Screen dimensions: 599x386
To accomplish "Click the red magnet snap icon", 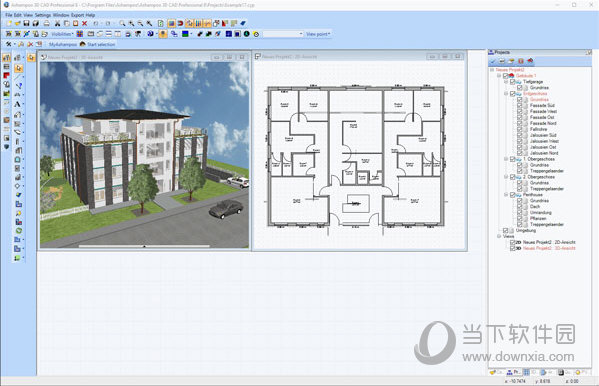I will 180,24.
